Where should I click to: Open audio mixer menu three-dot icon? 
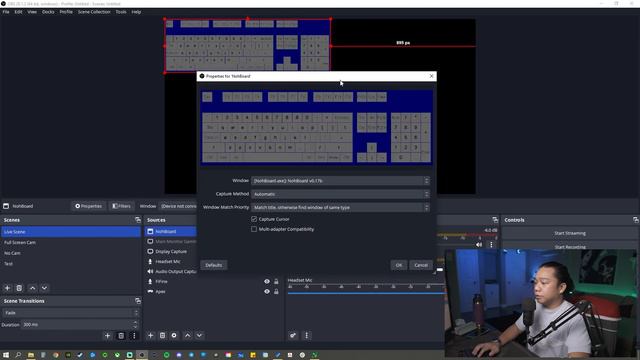point(307,336)
